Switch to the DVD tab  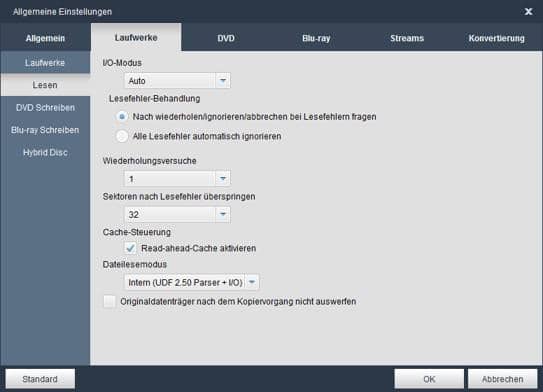[226, 38]
